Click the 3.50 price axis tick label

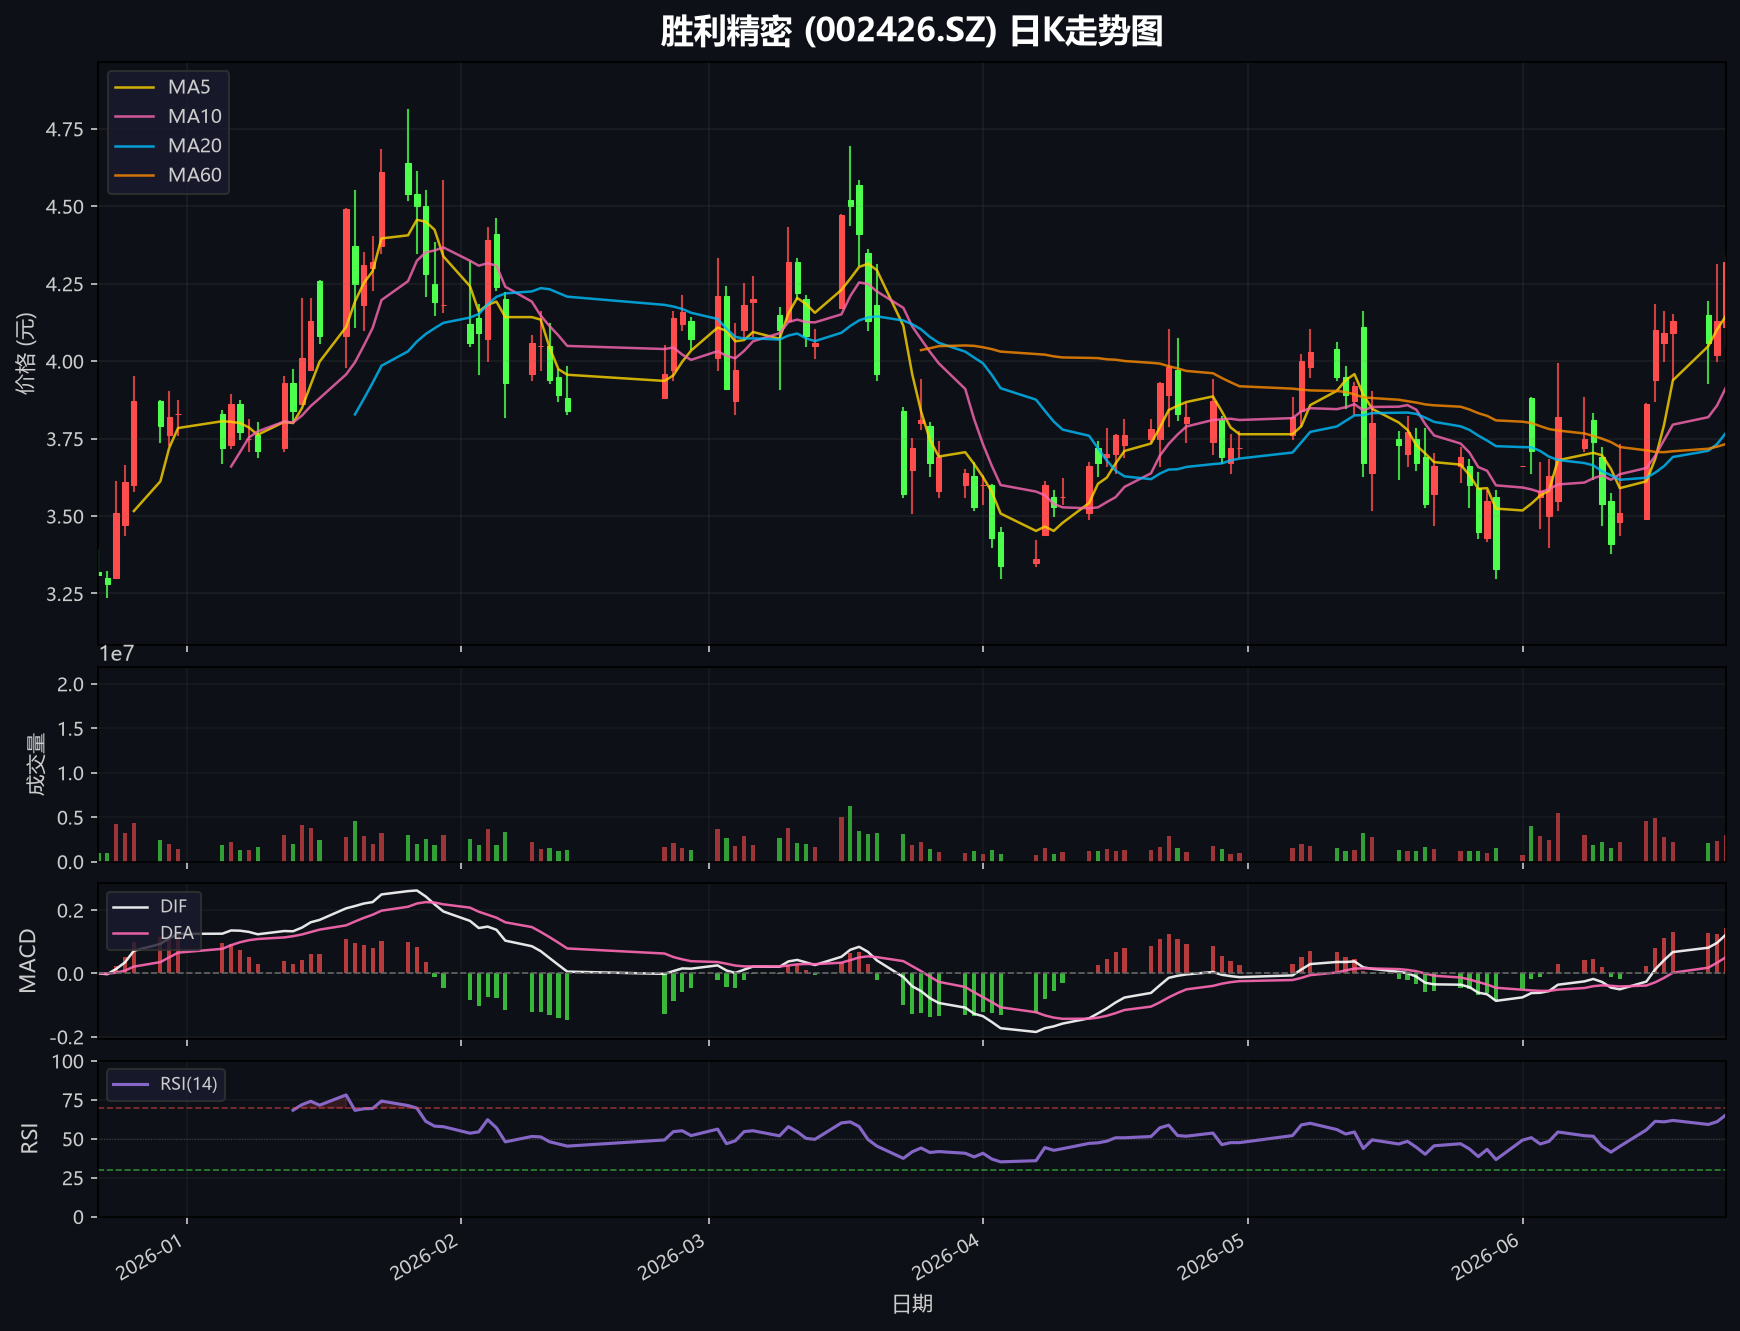coord(65,517)
